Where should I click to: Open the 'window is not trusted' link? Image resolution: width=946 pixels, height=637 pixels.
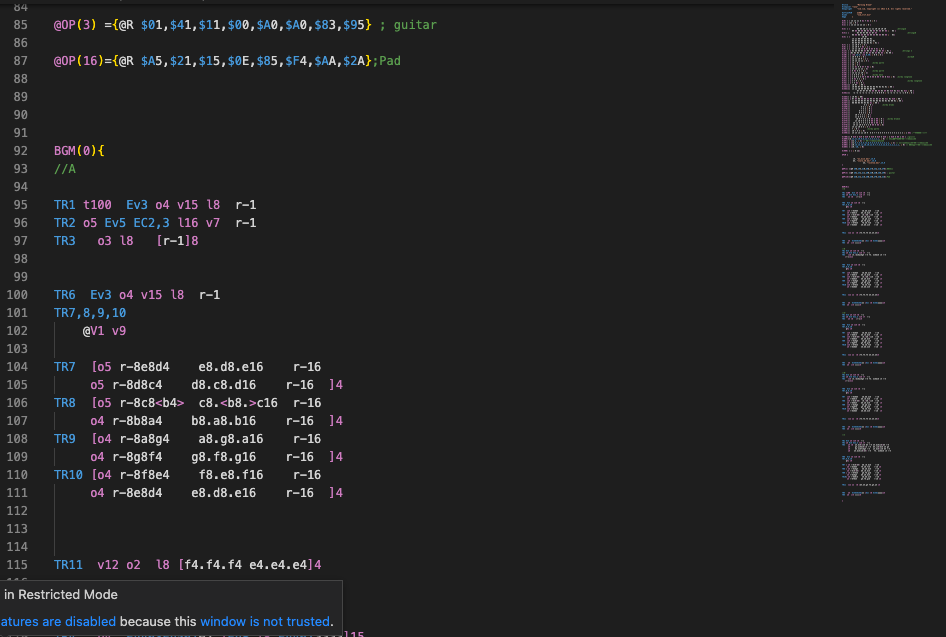[x=265, y=621]
